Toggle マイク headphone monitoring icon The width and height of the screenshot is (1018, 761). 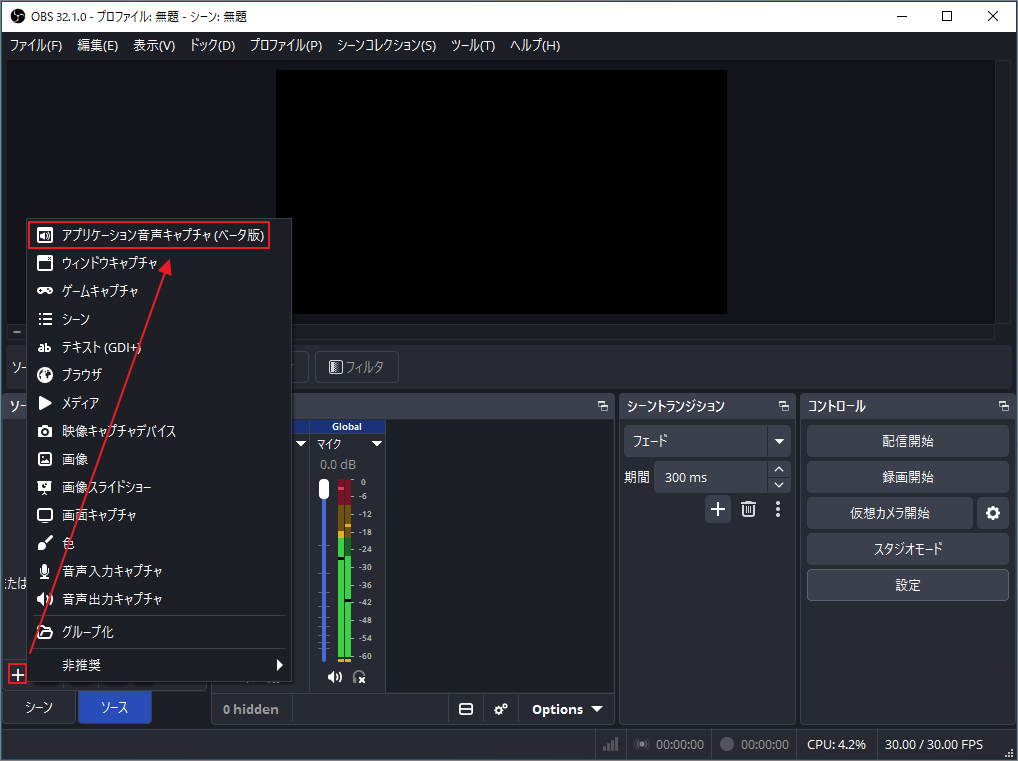point(359,677)
